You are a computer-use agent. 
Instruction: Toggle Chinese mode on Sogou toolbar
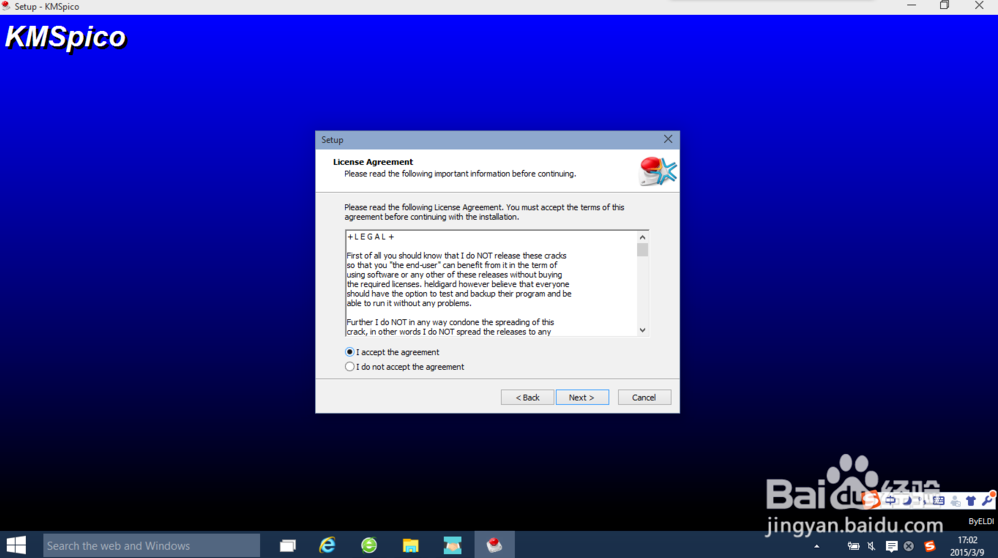coord(890,500)
